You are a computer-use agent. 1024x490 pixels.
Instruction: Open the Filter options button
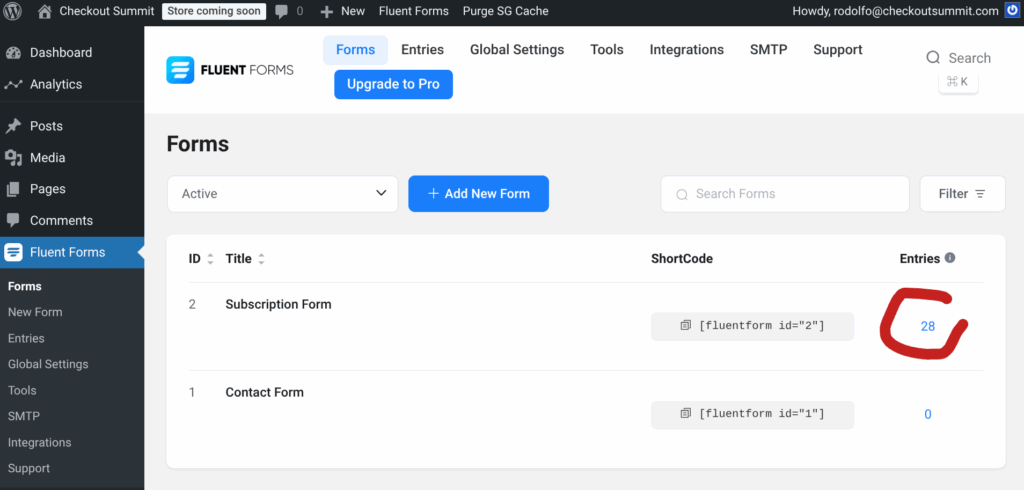click(x=961, y=194)
